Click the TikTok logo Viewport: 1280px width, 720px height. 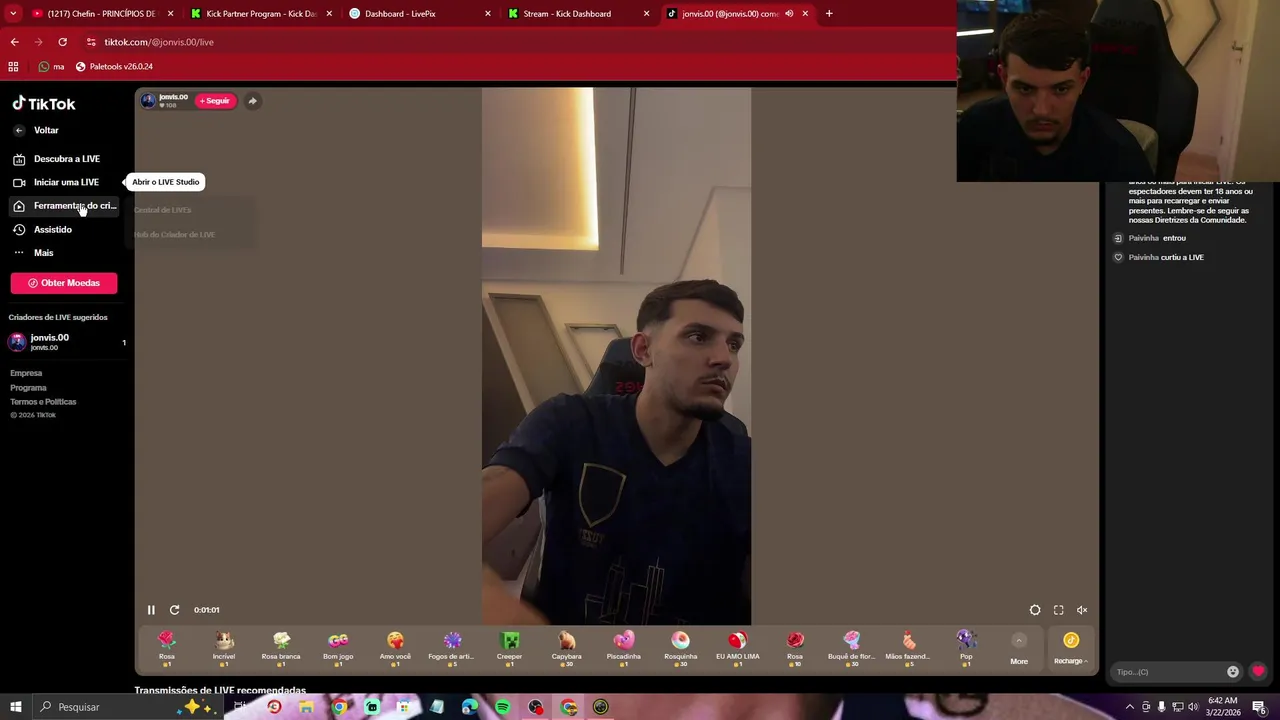click(x=44, y=104)
